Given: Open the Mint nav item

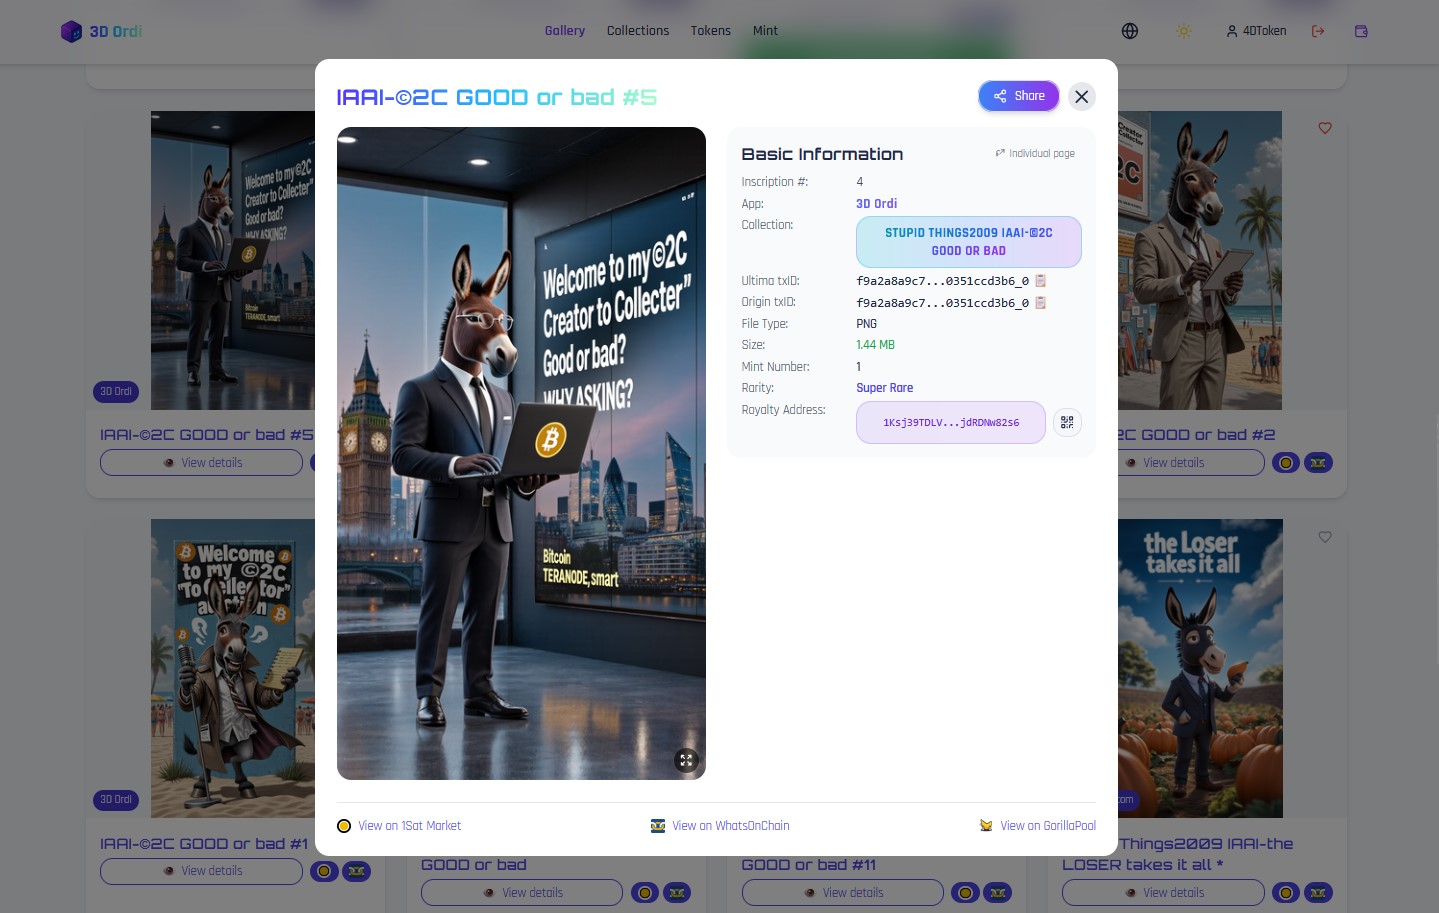Looking at the screenshot, I should click(765, 31).
